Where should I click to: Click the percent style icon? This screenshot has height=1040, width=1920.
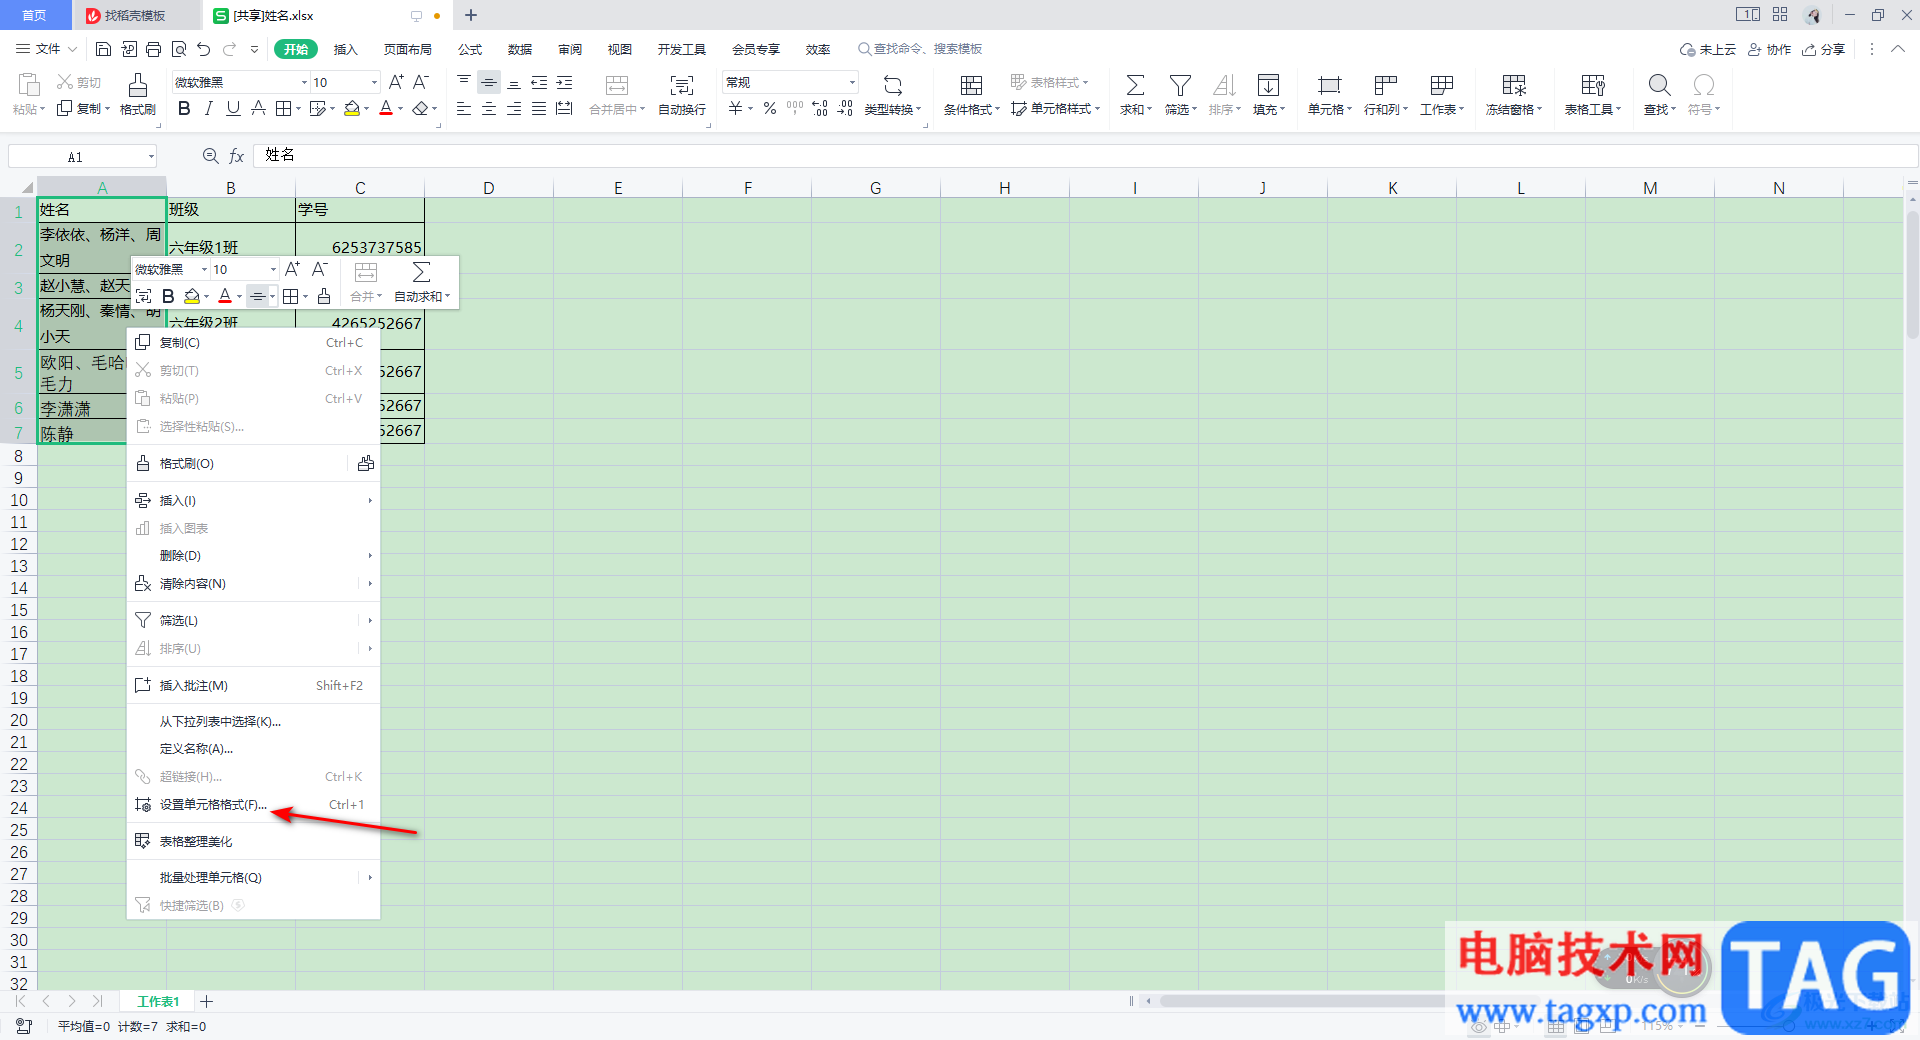[x=770, y=109]
